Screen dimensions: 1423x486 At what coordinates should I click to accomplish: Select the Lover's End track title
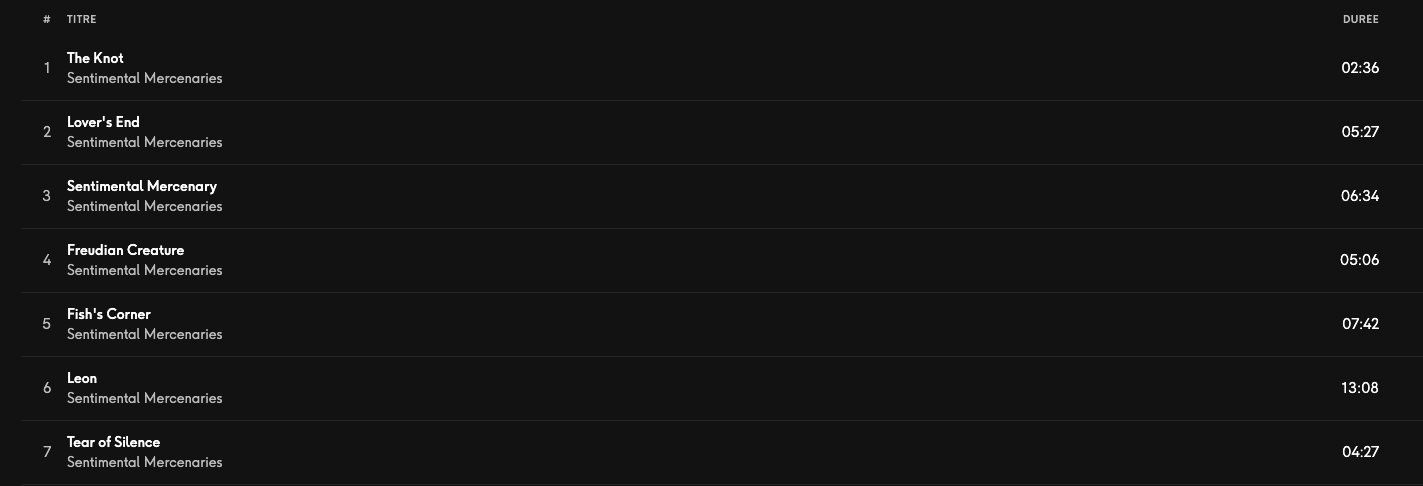(x=103, y=122)
